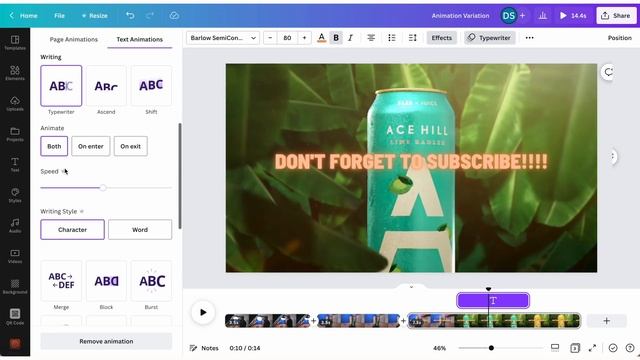Decrease font size with minus button
640x360 pixels.
[270, 38]
